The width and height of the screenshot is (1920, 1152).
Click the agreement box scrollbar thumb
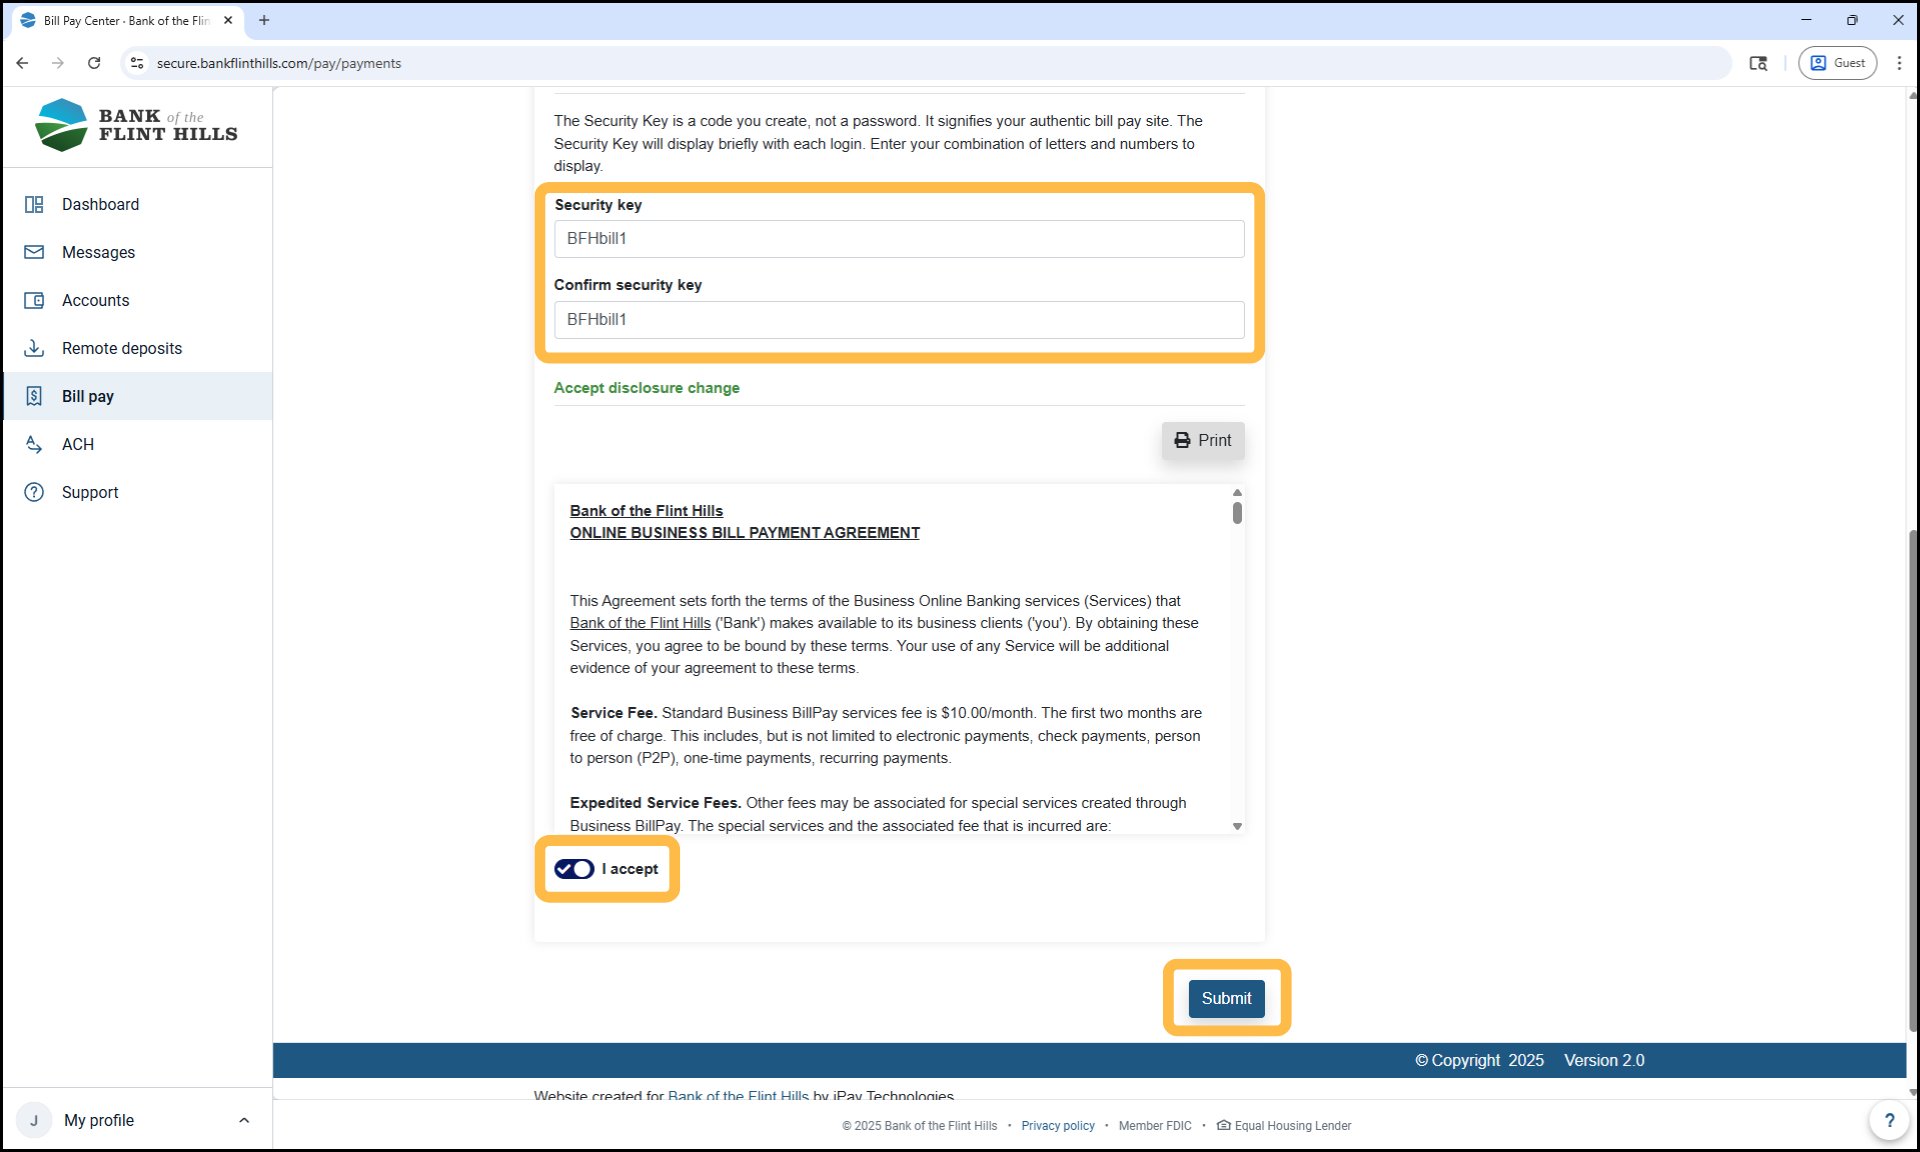[x=1237, y=513]
